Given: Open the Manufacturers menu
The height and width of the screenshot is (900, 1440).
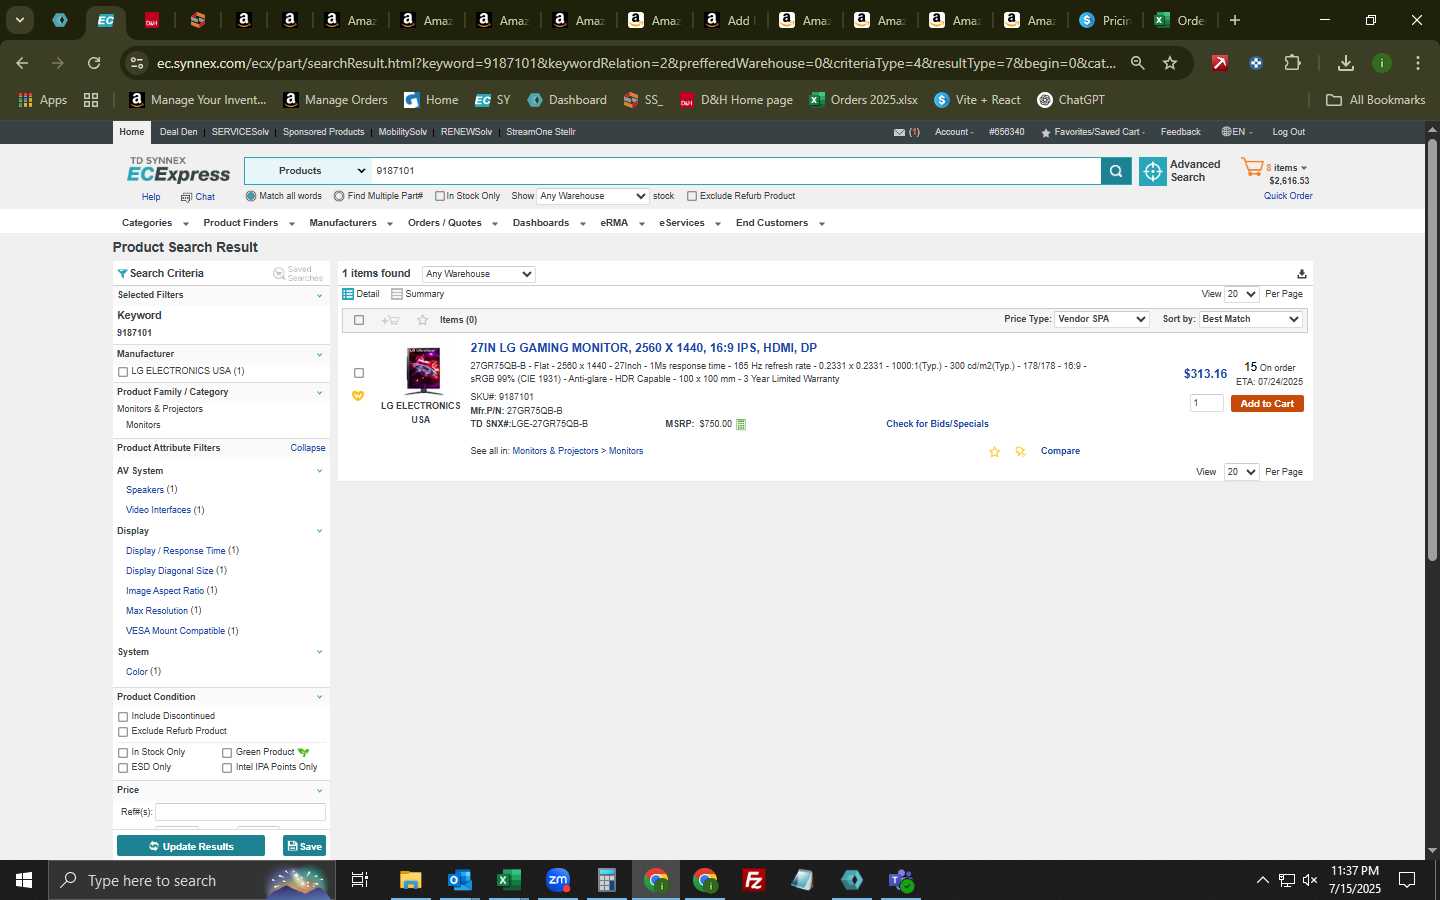Looking at the screenshot, I should [350, 223].
